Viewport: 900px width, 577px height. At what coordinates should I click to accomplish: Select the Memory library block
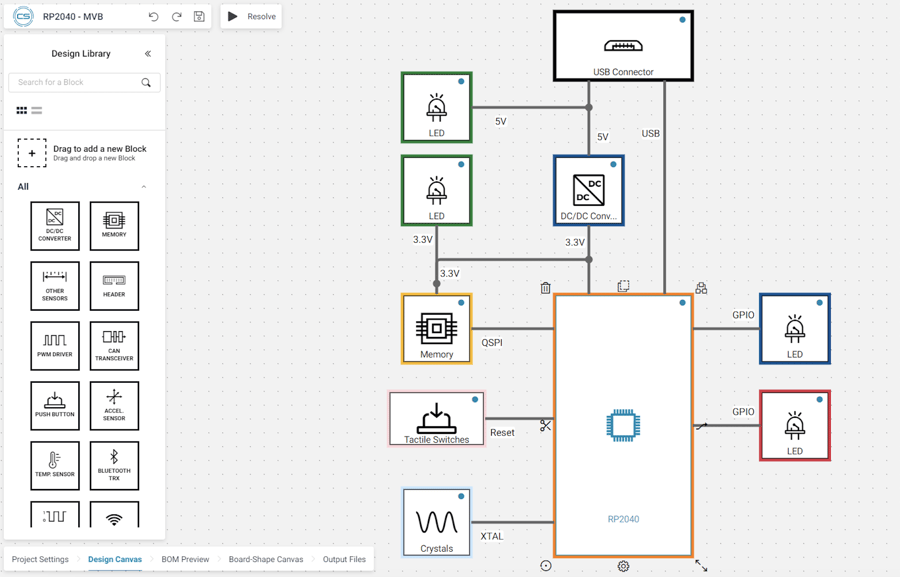pos(114,226)
